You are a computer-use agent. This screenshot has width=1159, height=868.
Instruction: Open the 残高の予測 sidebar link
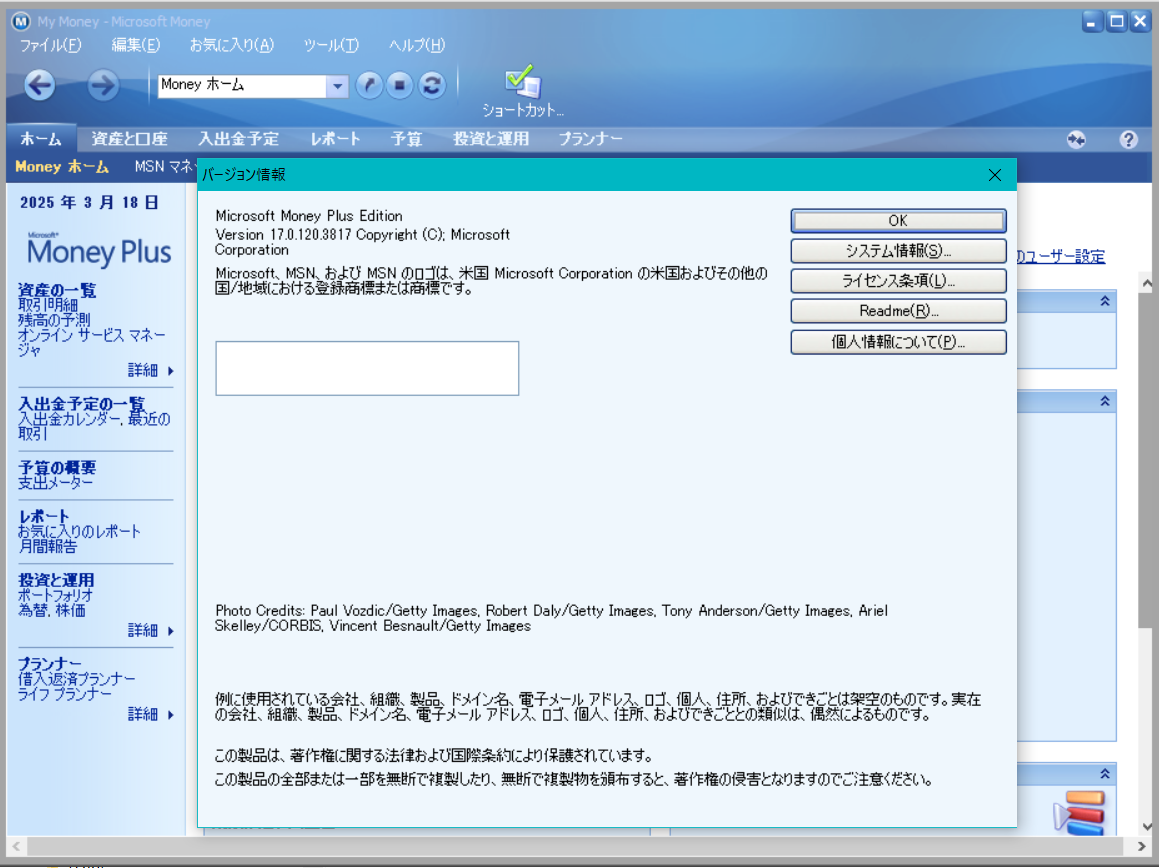click(54, 319)
